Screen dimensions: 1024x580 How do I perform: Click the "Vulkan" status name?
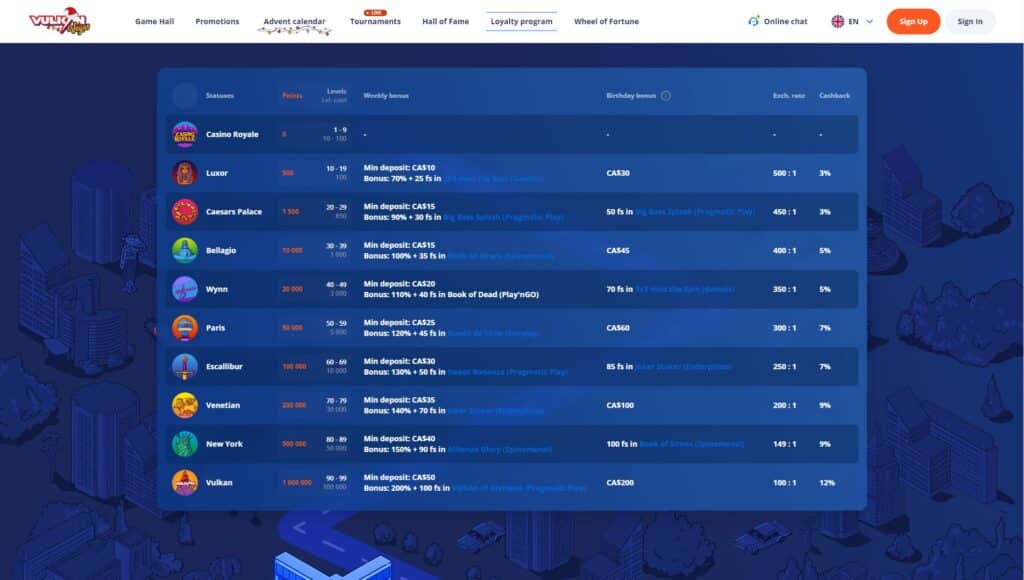coord(219,483)
